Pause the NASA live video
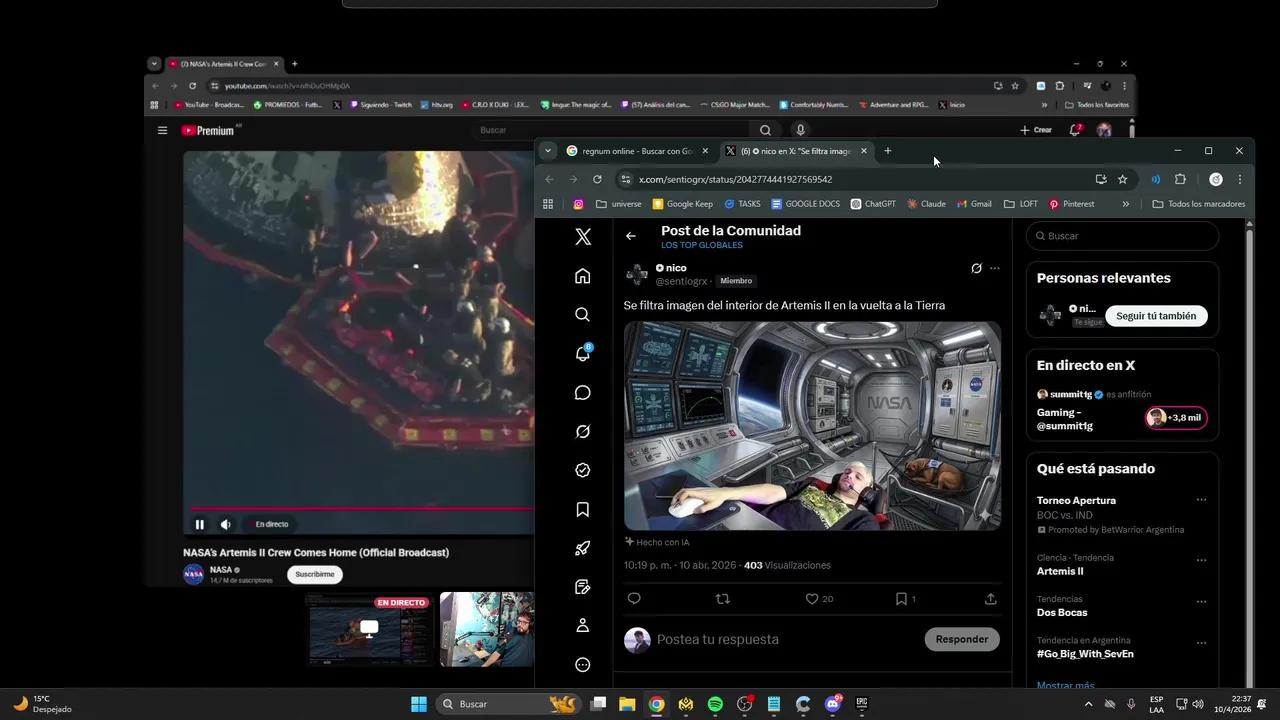The width and height of the screenshot is (1280, 720). [x=199, y=524]
